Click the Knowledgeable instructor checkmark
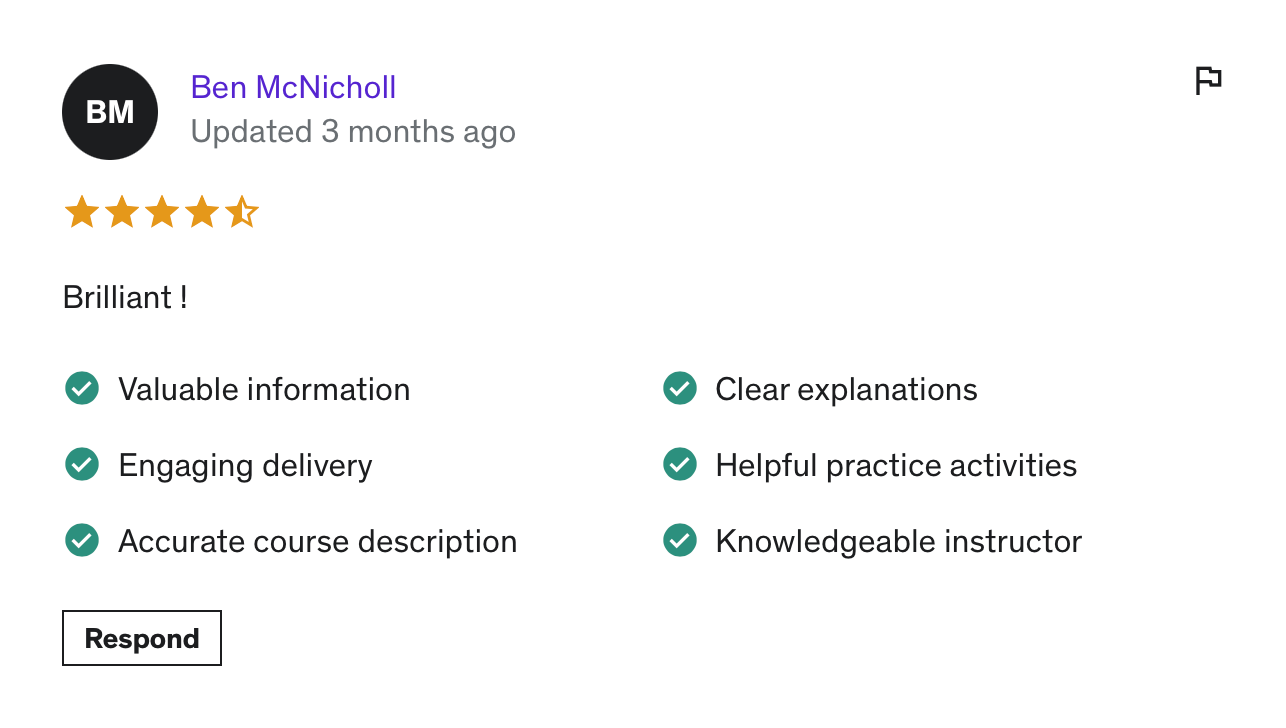The width and height of the screenshot is (1286, 728). coord(680,540)
